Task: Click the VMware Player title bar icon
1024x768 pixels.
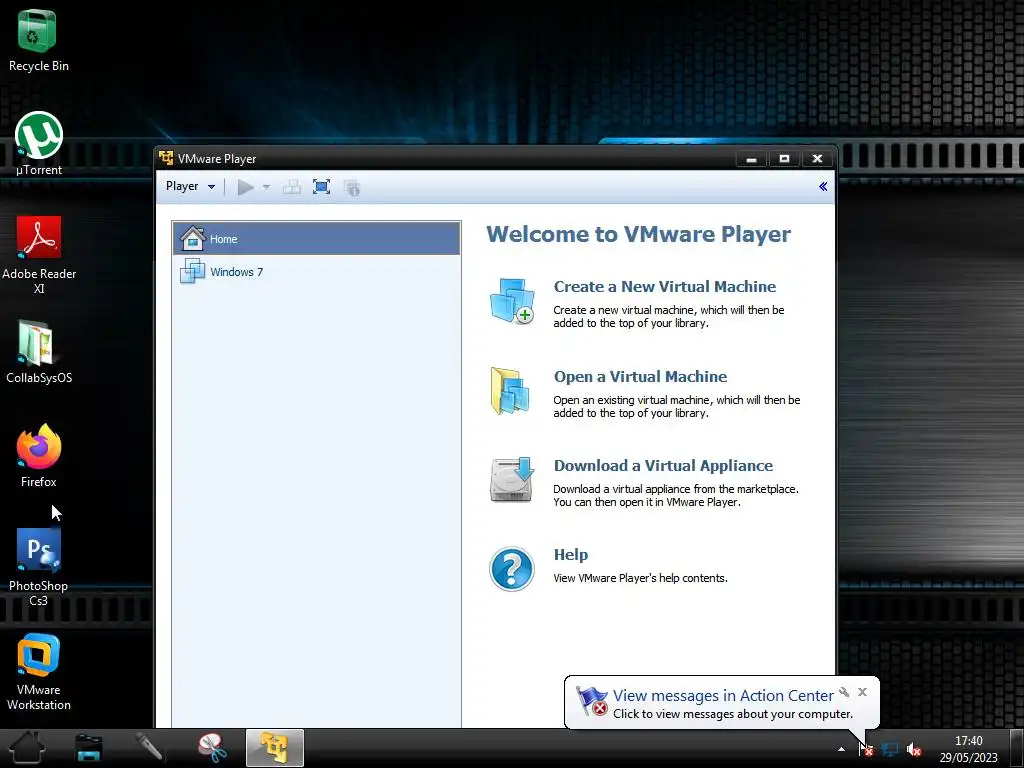Action: [166, 158]
